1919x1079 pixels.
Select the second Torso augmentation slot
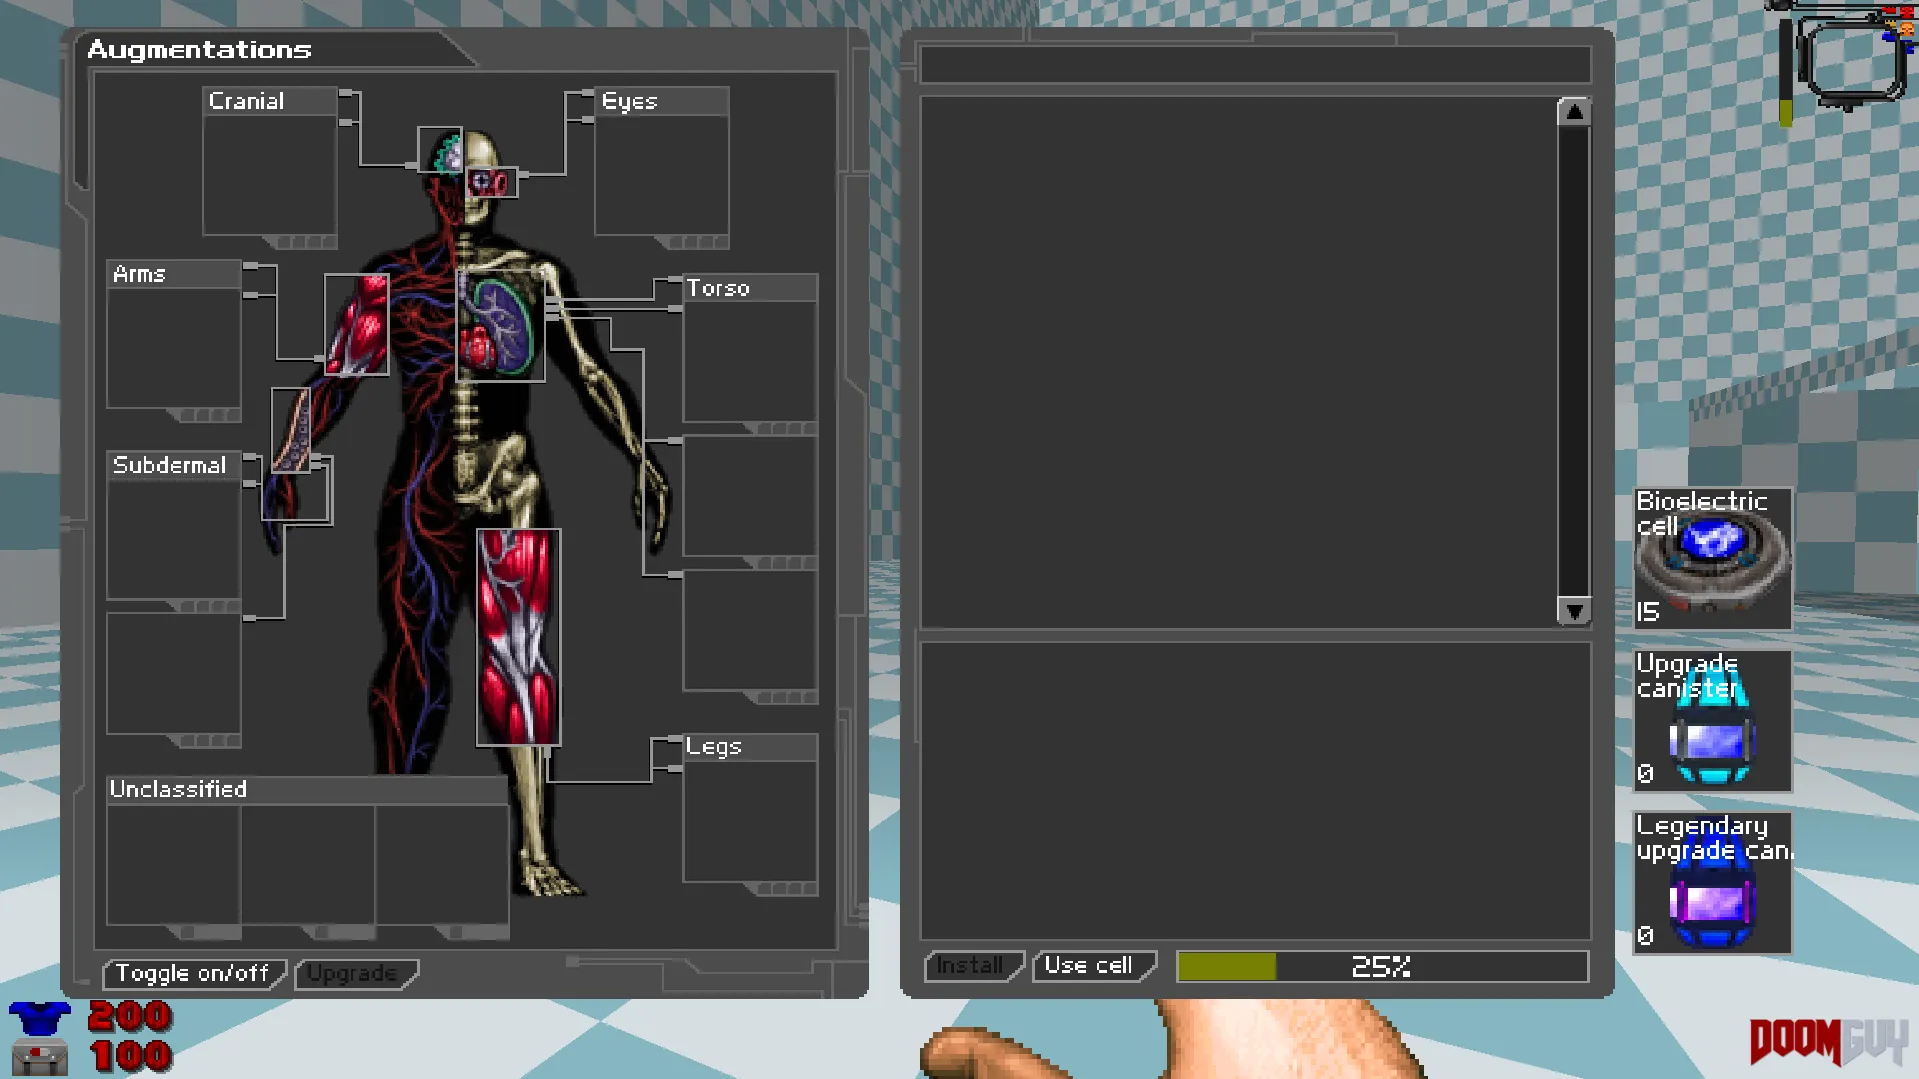pyautogui.click(x=750, y=496)
